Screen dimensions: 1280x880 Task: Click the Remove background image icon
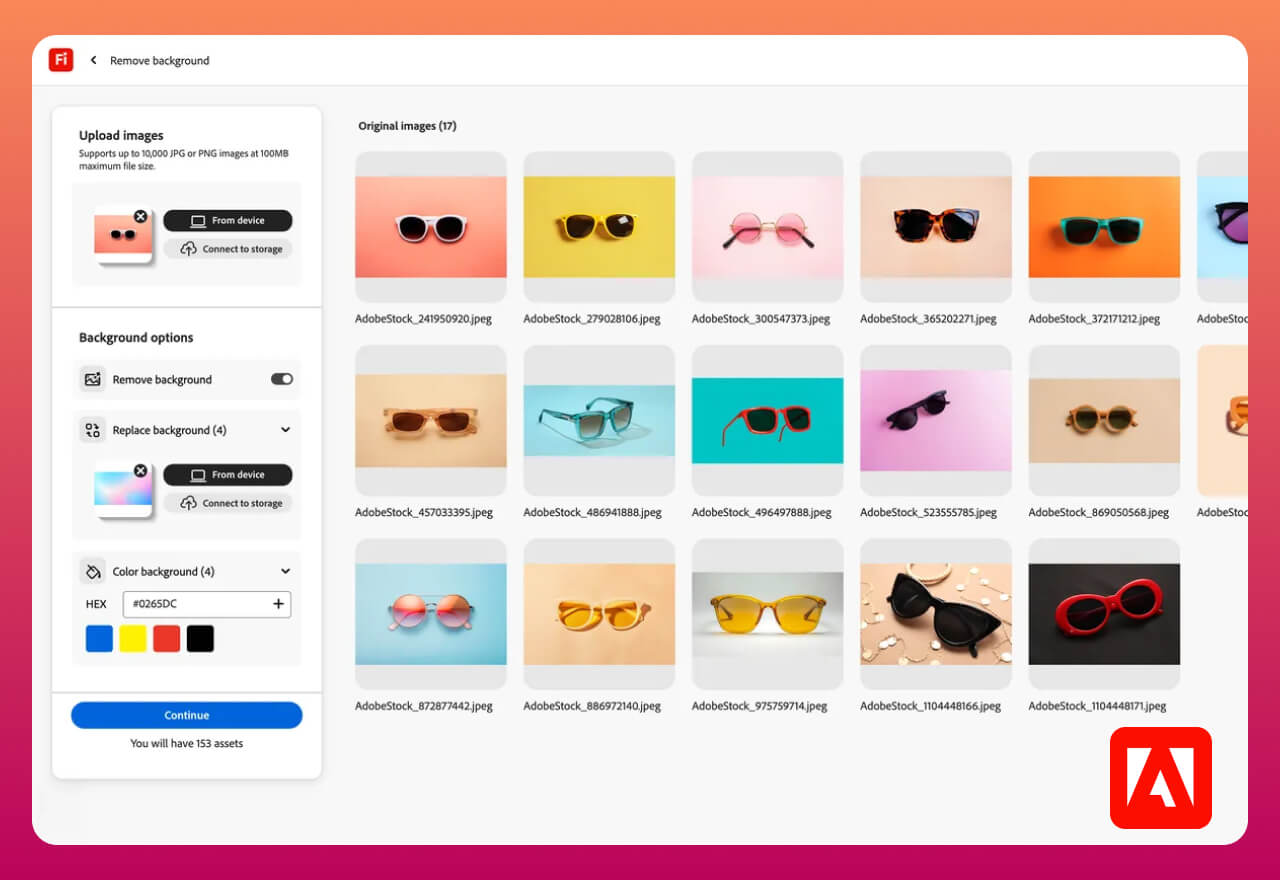point(93,379)
